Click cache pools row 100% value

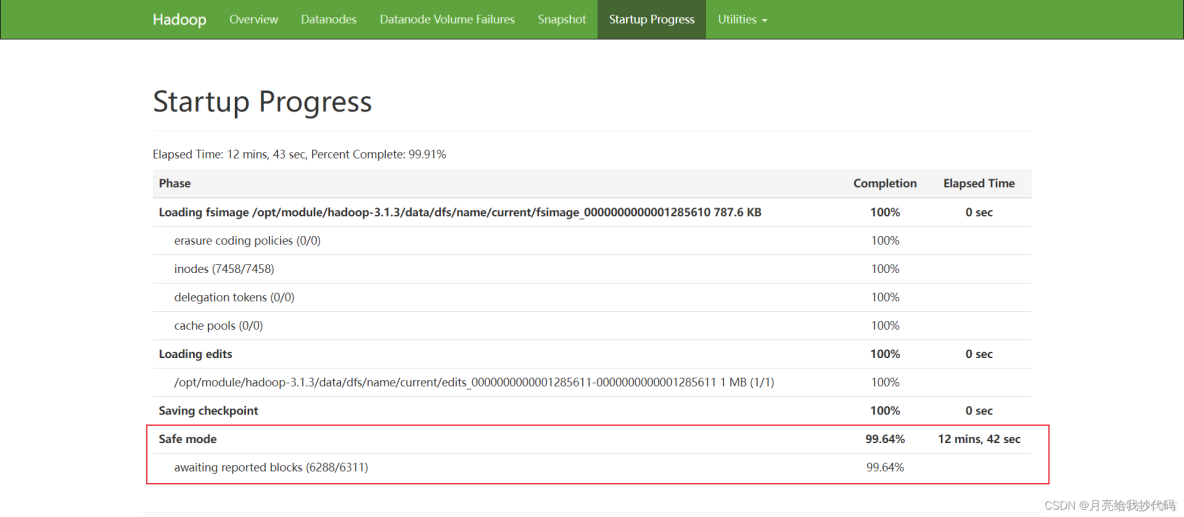click(885, 326)
